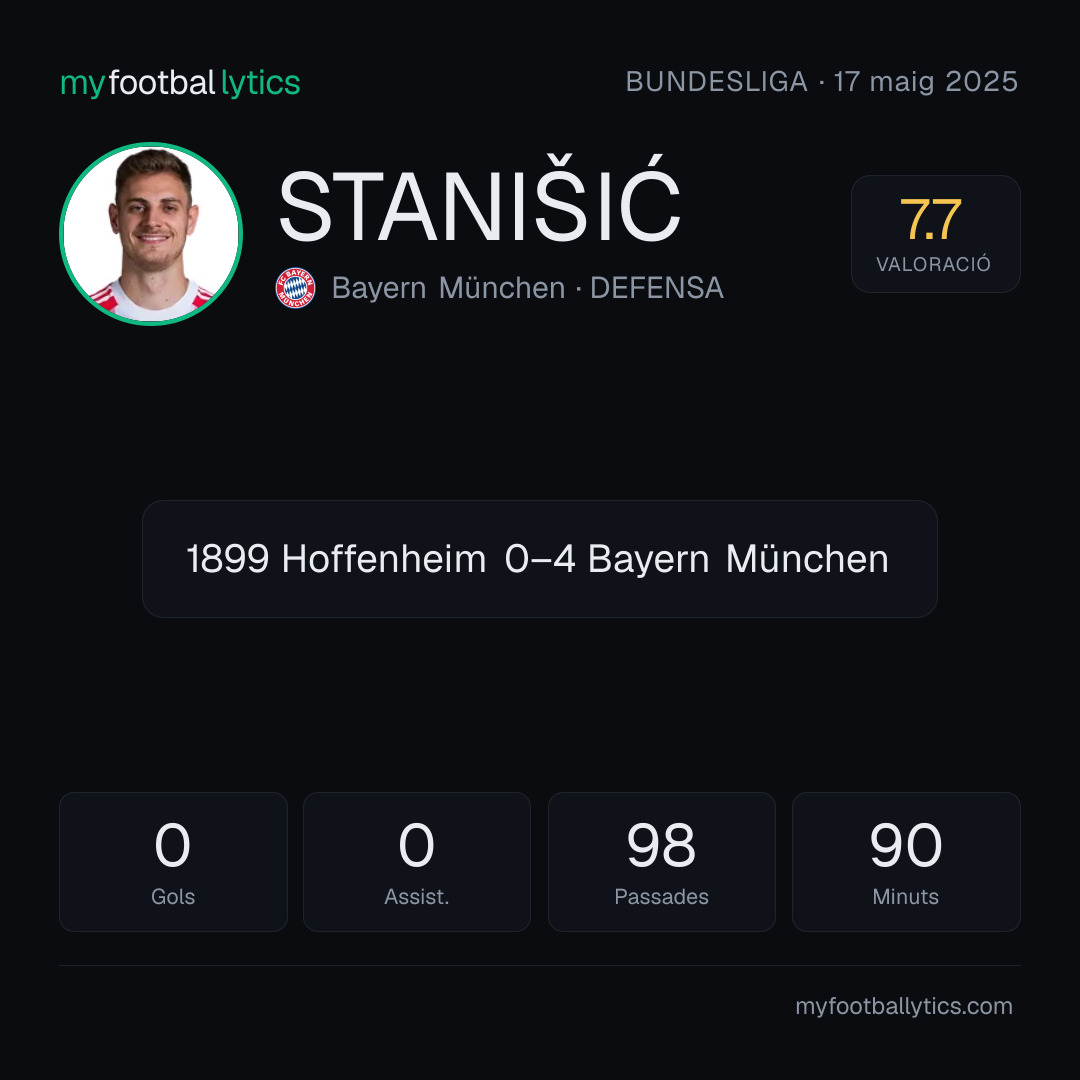Select the 7.7 Valoració rating card
Image resolution: width=1080 pixels, height=1080 pixels.
pyautogui.click(x=935, y=233)
